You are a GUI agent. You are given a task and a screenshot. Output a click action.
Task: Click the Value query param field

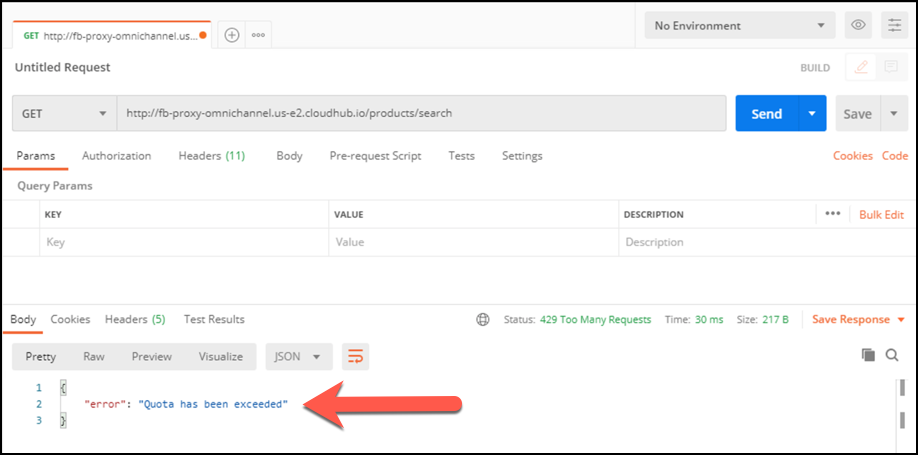pyautogui.click(x=473, y=242)
